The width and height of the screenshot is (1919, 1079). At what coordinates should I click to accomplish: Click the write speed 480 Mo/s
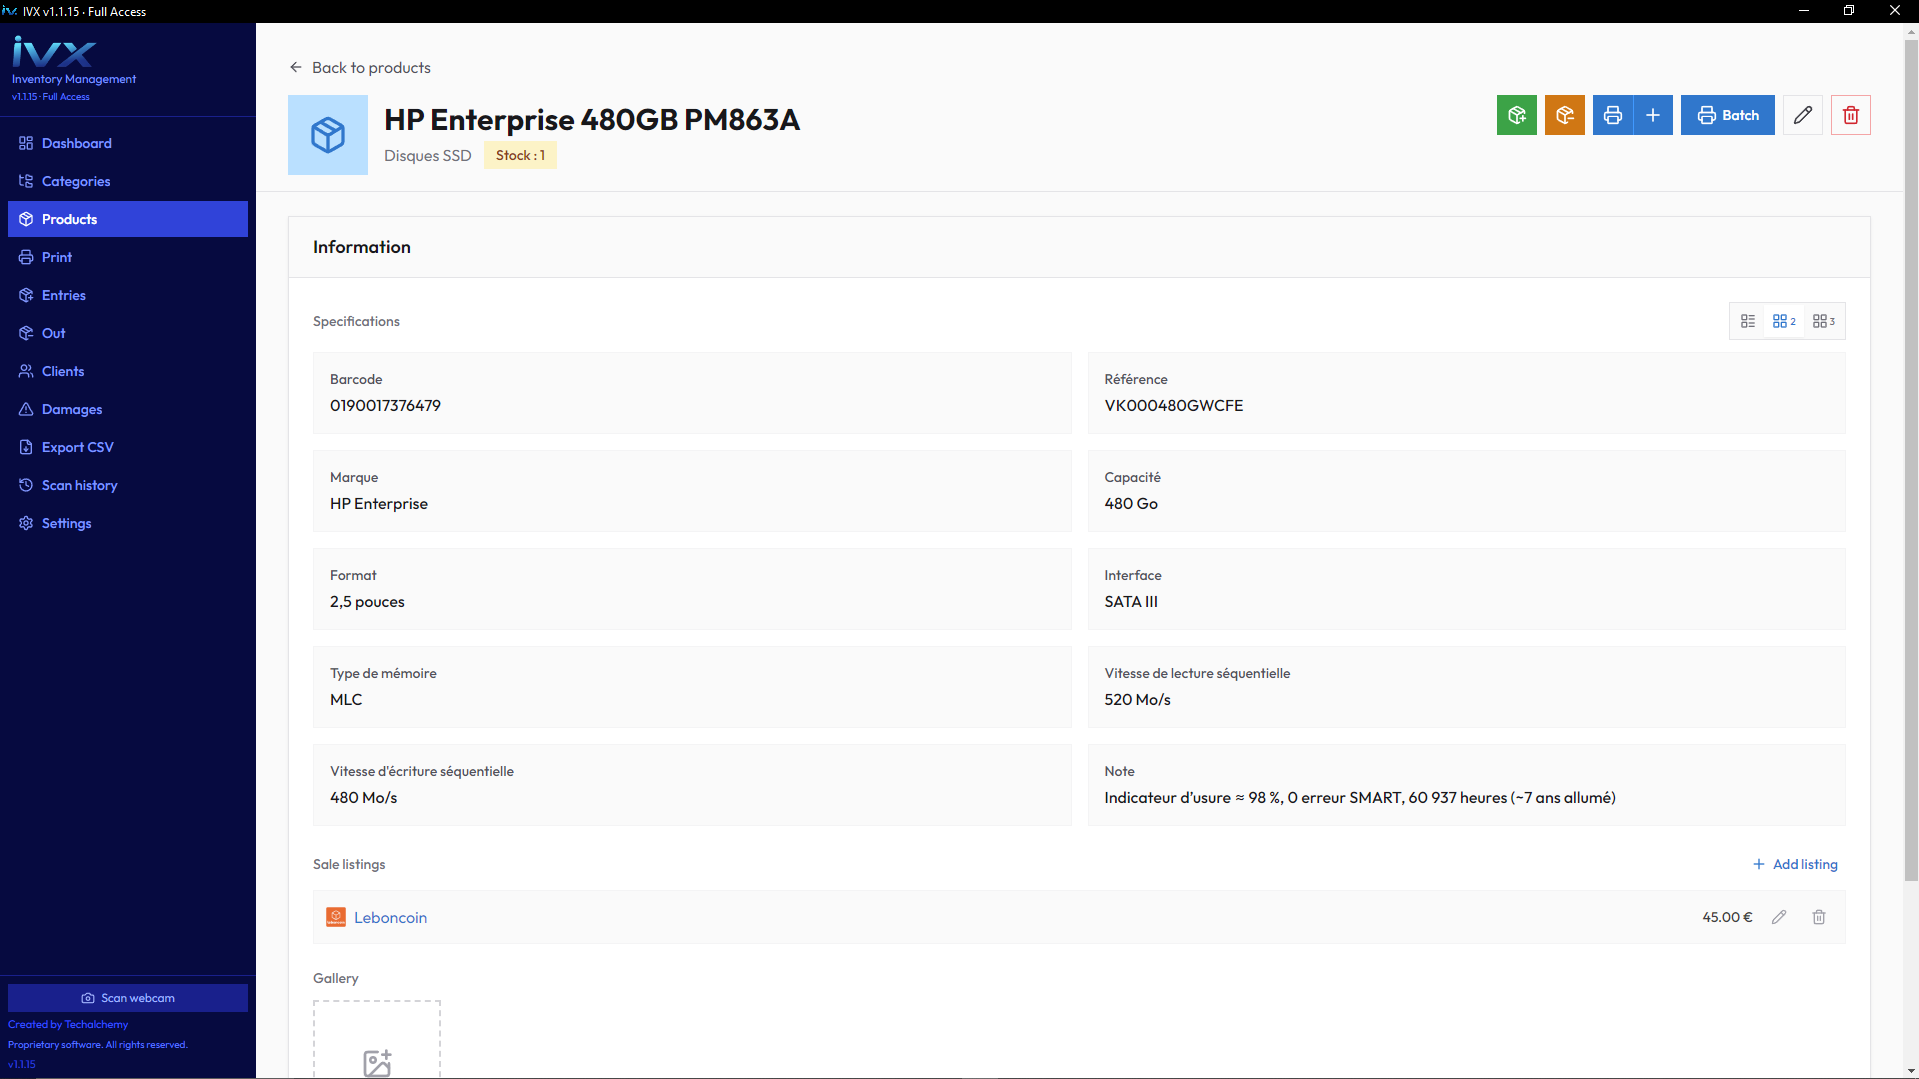pos(364,797)
